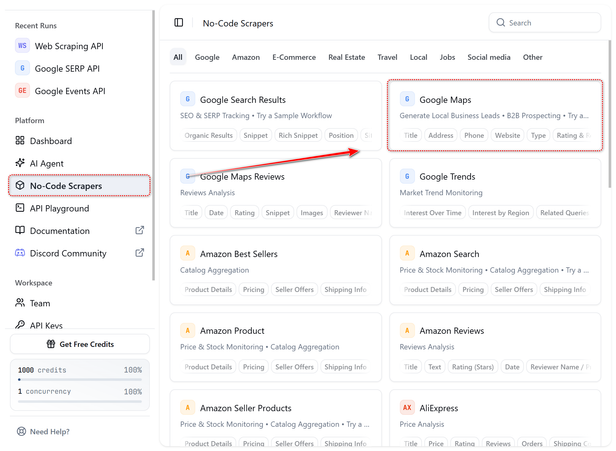The height and width of the screenshot is (451, 616).
Task: Click the AX icon on AliExpress card
Action: tap(407, 407)
